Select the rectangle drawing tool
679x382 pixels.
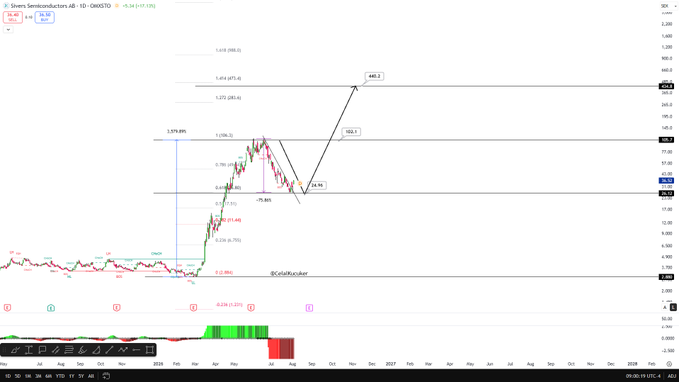pyautogui.click(x=150, y=350)
